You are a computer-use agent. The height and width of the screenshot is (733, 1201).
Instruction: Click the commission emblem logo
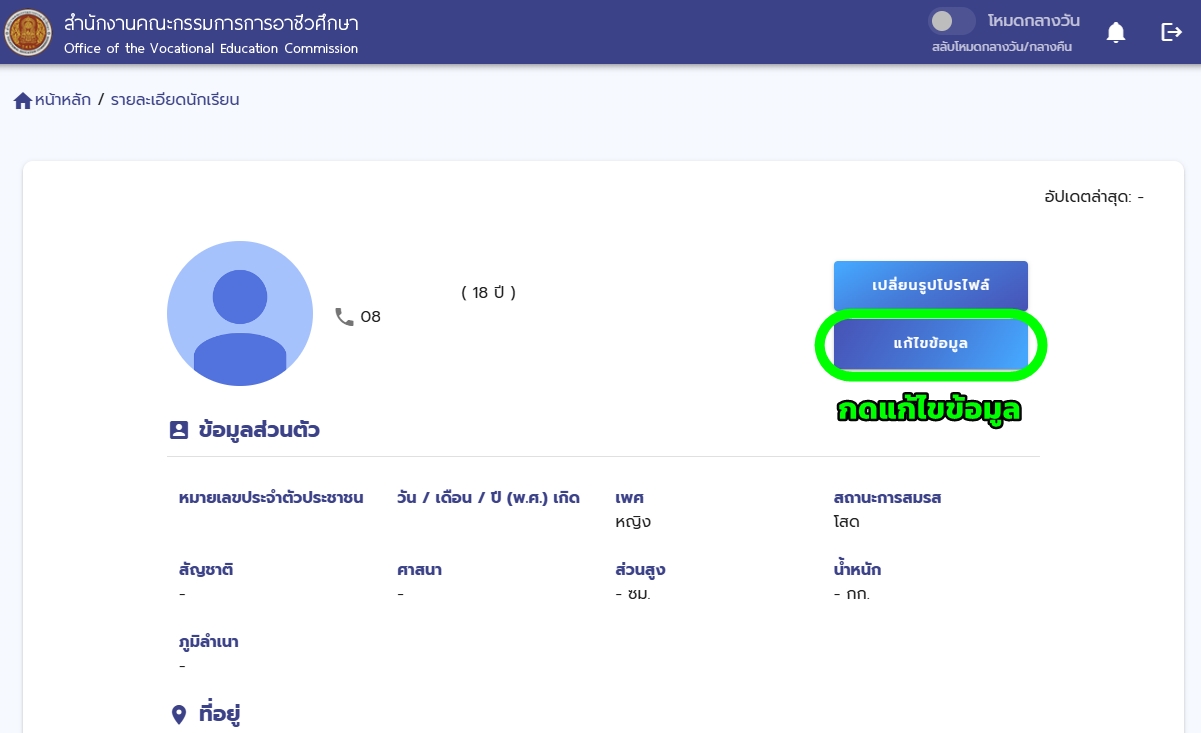(x=28, y=32)
